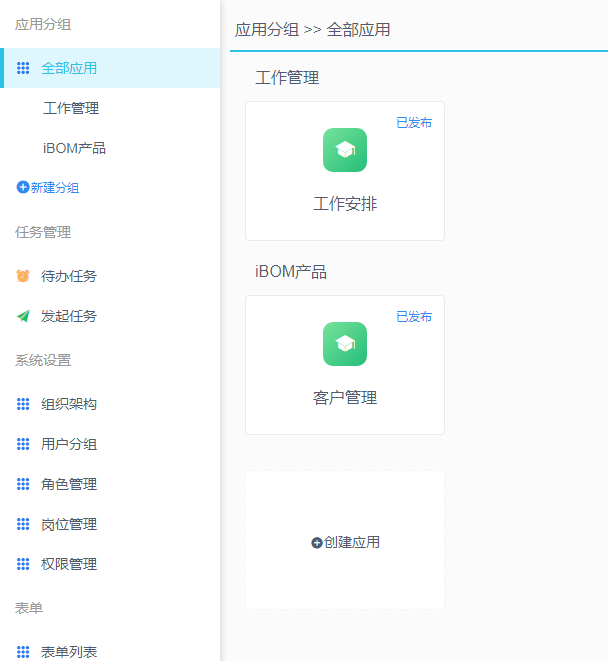
Task: Open 用户分组 settings
Action: coord(69,444)
